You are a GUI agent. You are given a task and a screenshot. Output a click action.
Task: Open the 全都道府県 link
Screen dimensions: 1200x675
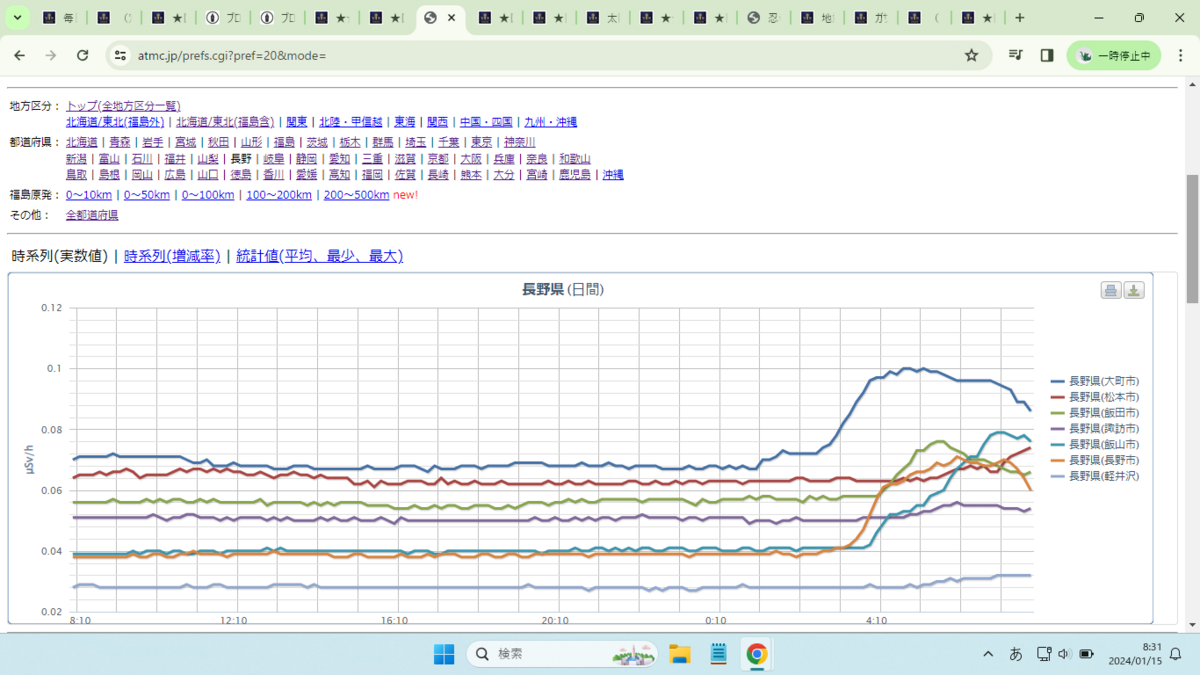[x=92, y=215]
